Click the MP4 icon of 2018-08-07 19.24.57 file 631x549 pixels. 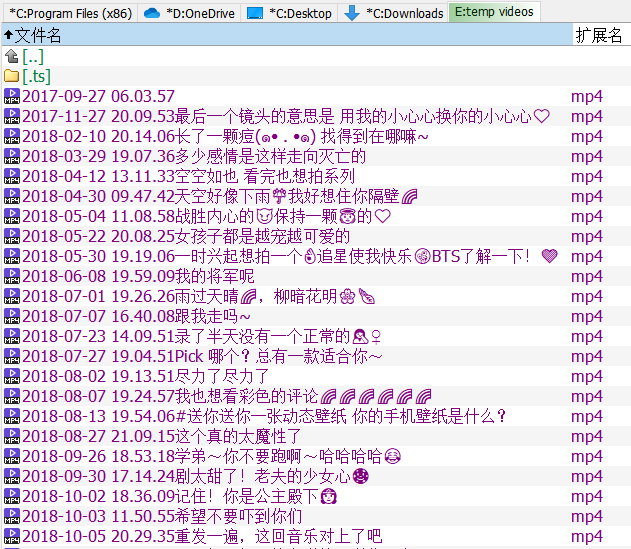tap(12, 396)
